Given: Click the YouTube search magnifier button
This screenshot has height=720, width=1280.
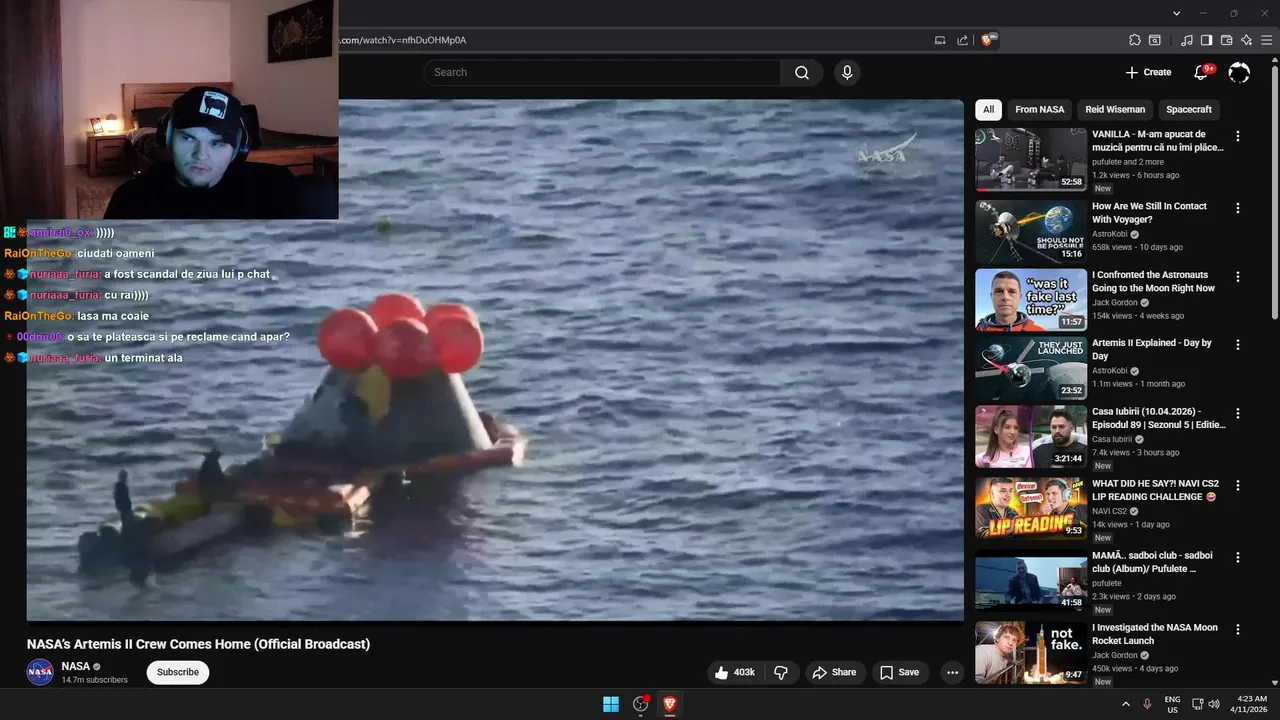Looking at the screenshot, I should point(802,72).
